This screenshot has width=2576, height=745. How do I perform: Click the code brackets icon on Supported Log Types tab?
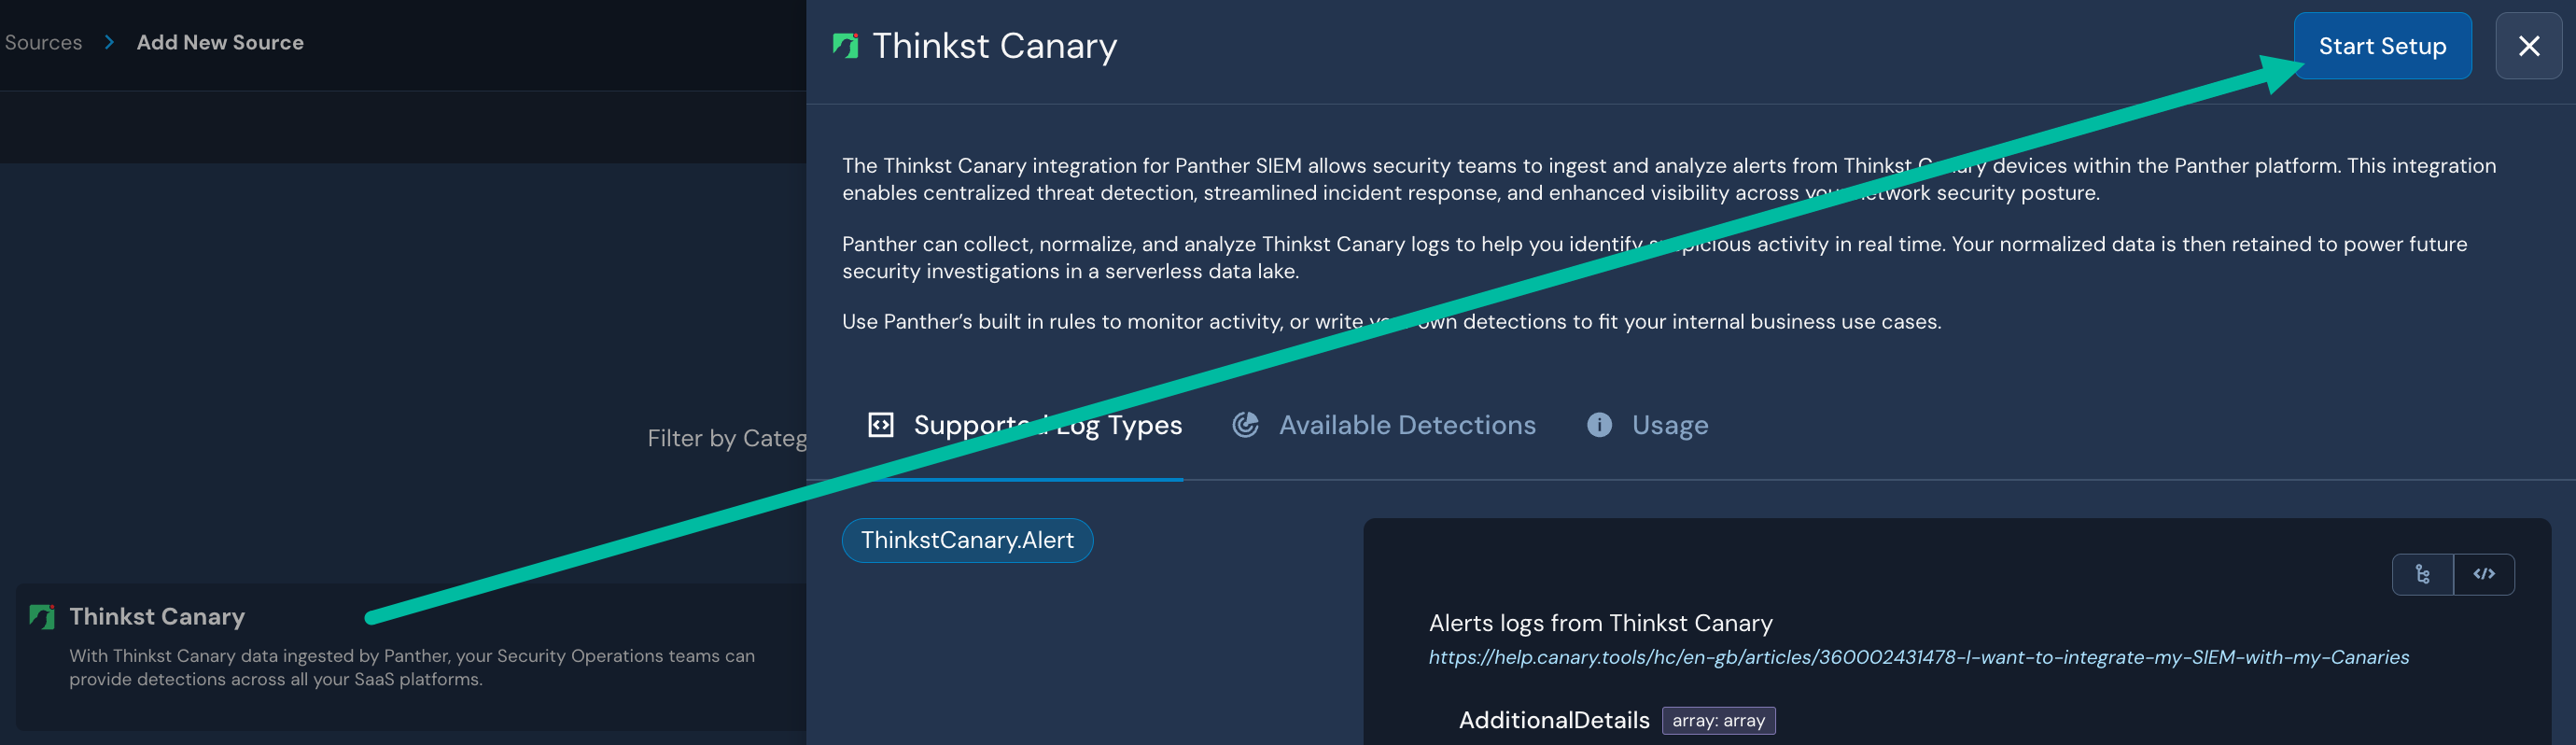pyautogui.click(x=881, y=424)
